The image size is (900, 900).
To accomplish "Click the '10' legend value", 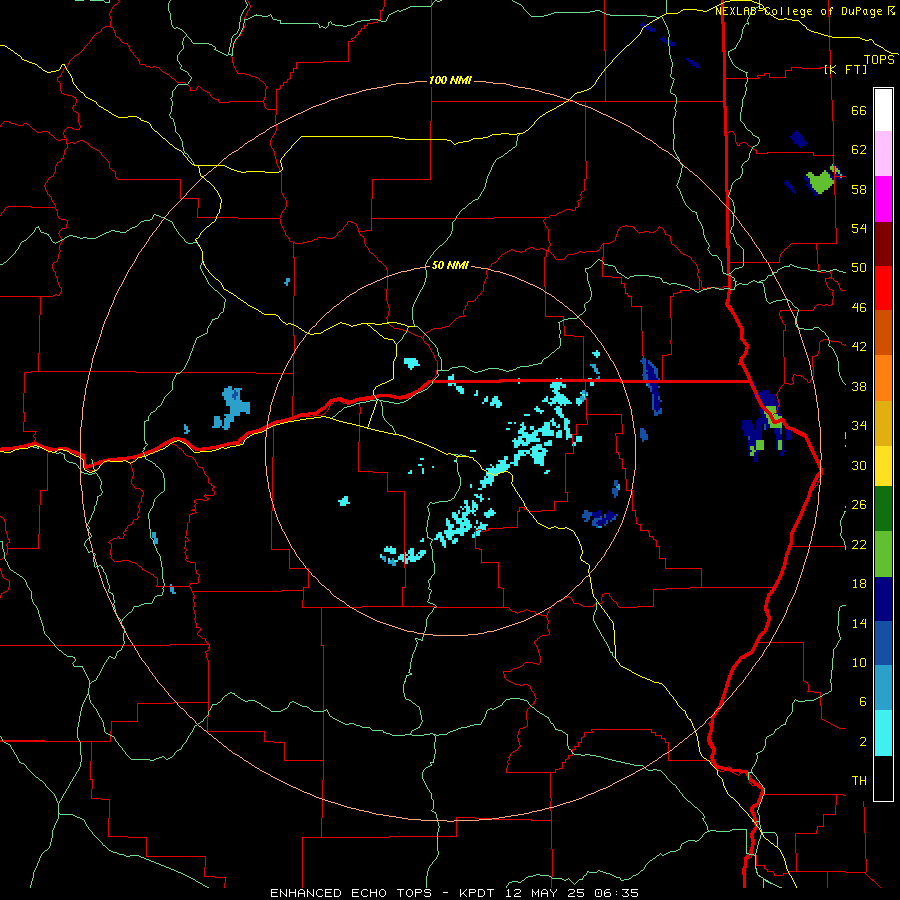I will point(859,663).
